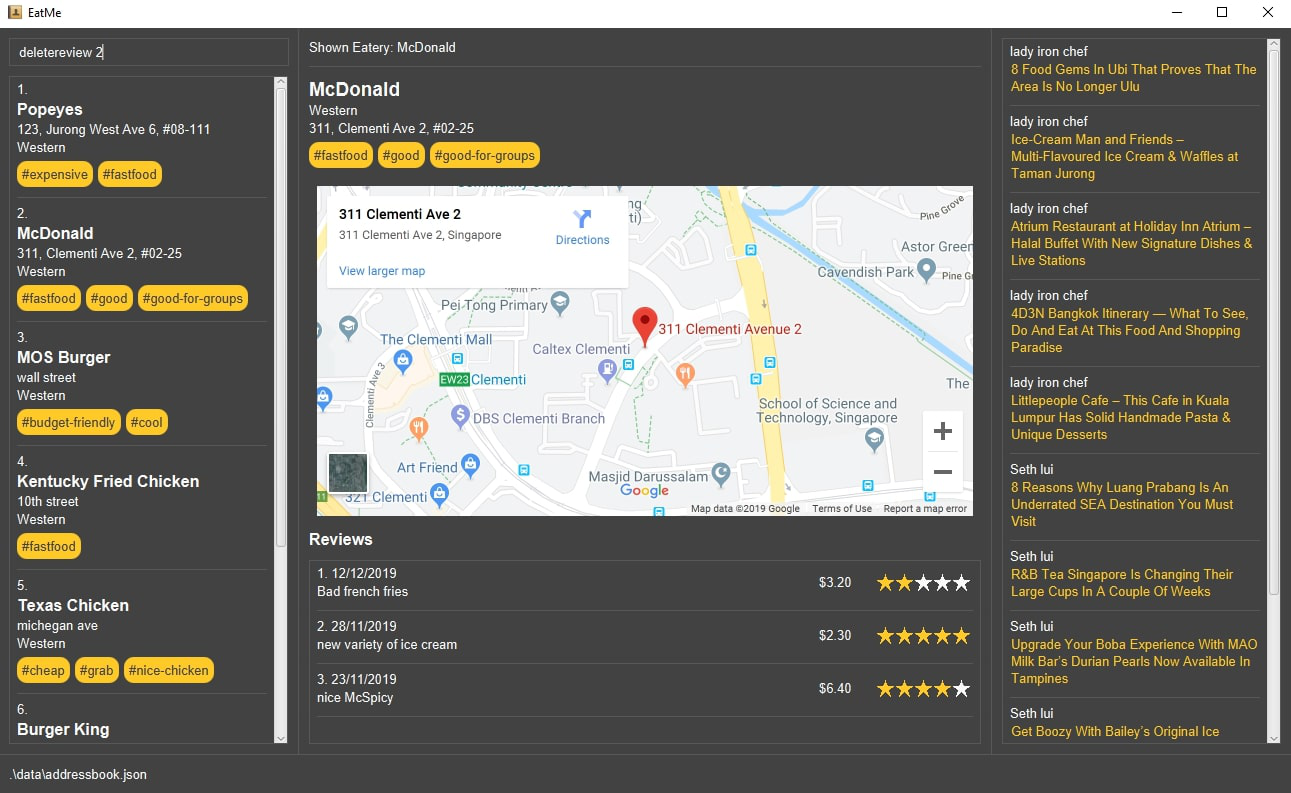The height and width of the screenshot is (793, 1291).
Task: Open '4D3N Bangkok Itinerary' article
Action: (1129, 330)
